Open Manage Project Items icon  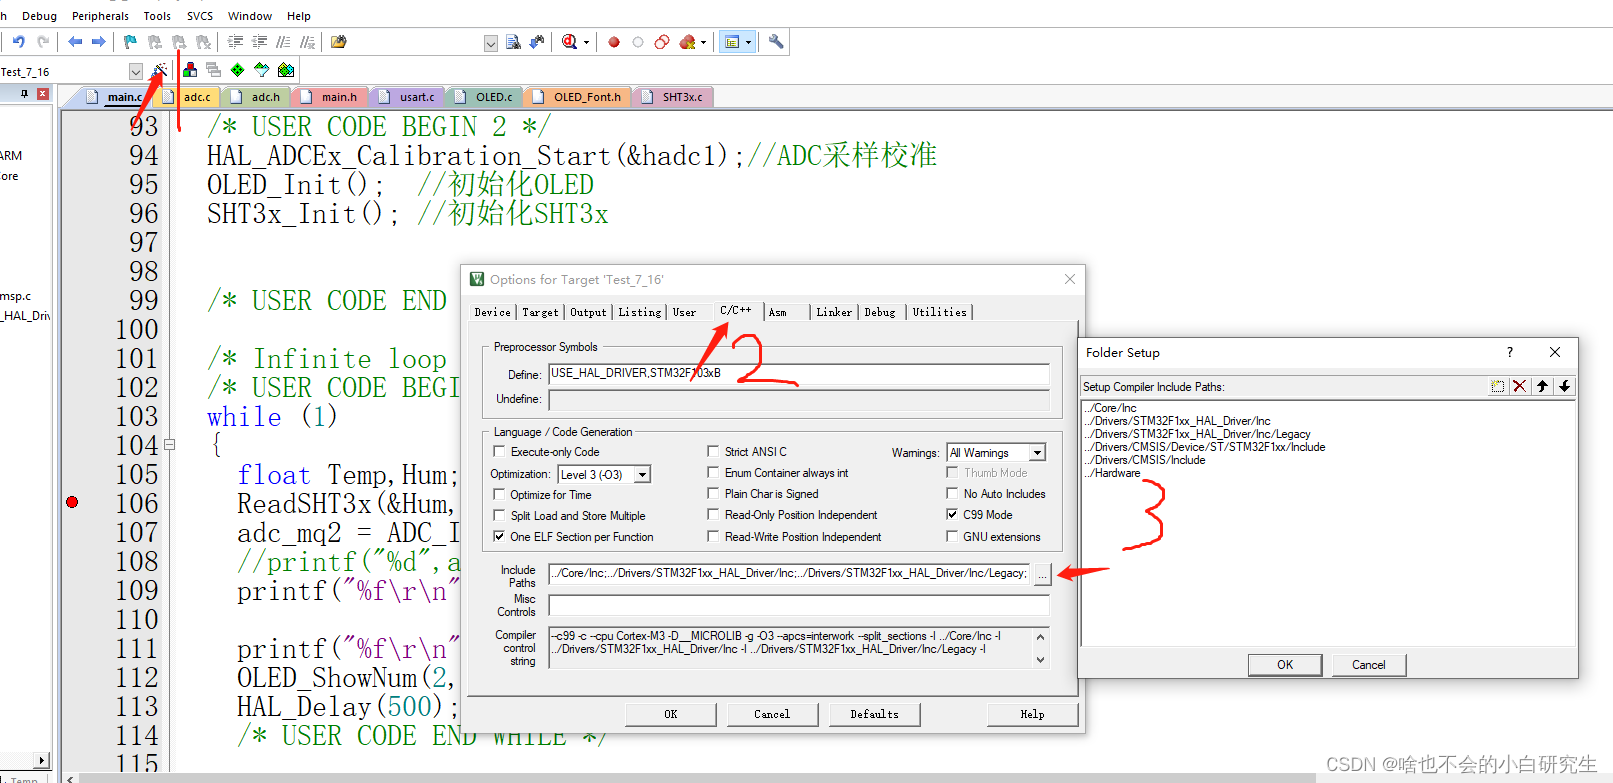tap(189, 70)
